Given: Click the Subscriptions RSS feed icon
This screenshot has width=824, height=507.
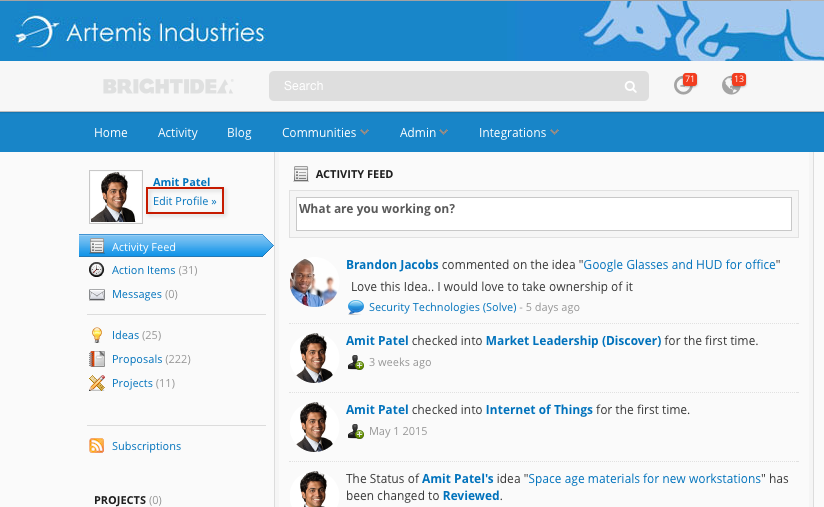Looking at the screenshot, I should point(97,446).
